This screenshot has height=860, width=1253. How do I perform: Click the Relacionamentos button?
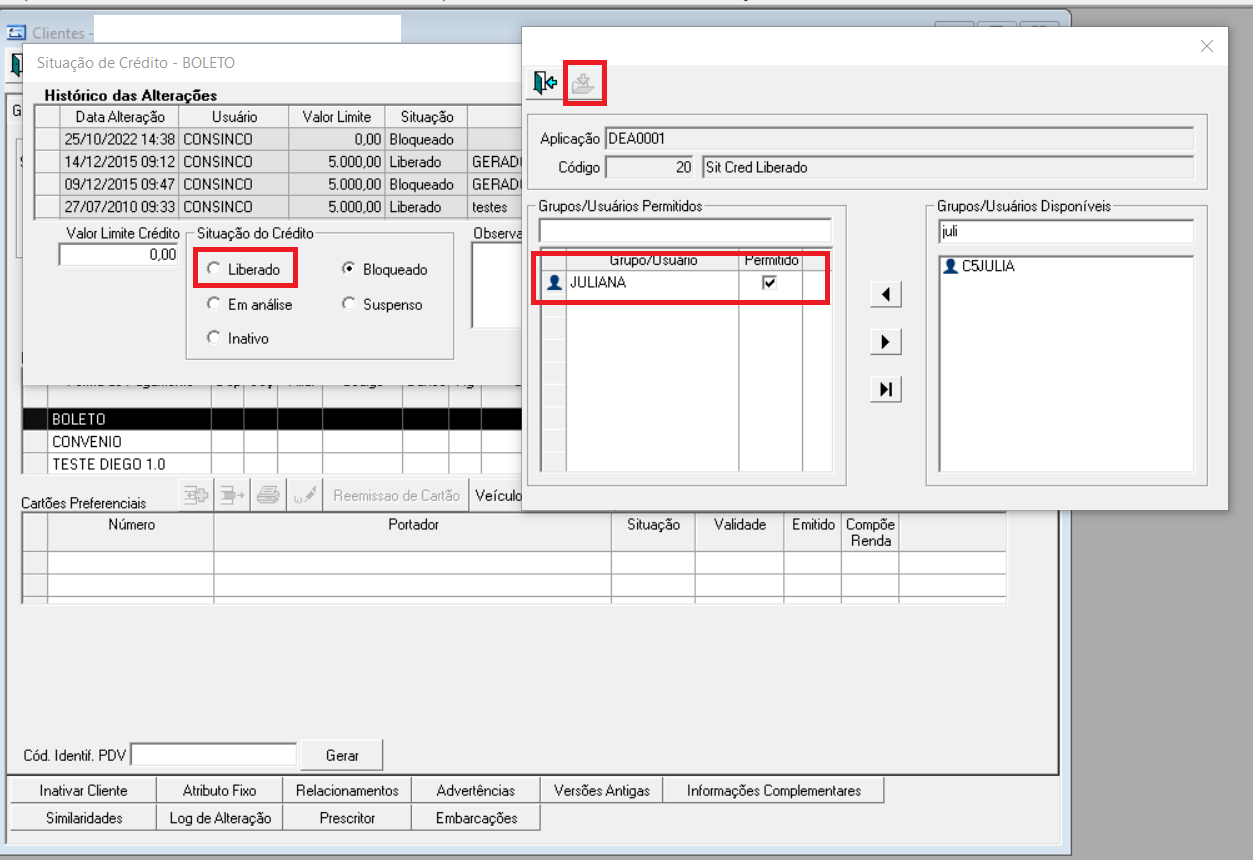[x=347, y=790]
